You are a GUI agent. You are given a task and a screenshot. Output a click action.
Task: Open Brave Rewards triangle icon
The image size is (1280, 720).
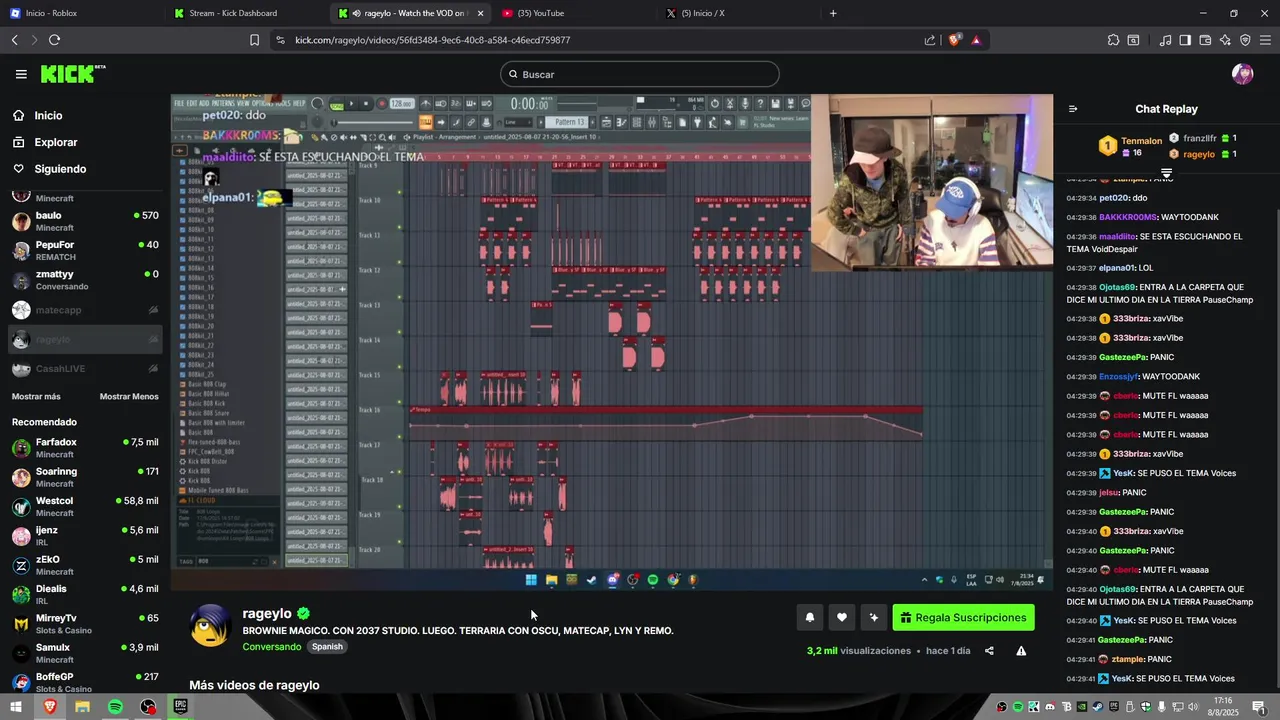[x=976, y=40]
